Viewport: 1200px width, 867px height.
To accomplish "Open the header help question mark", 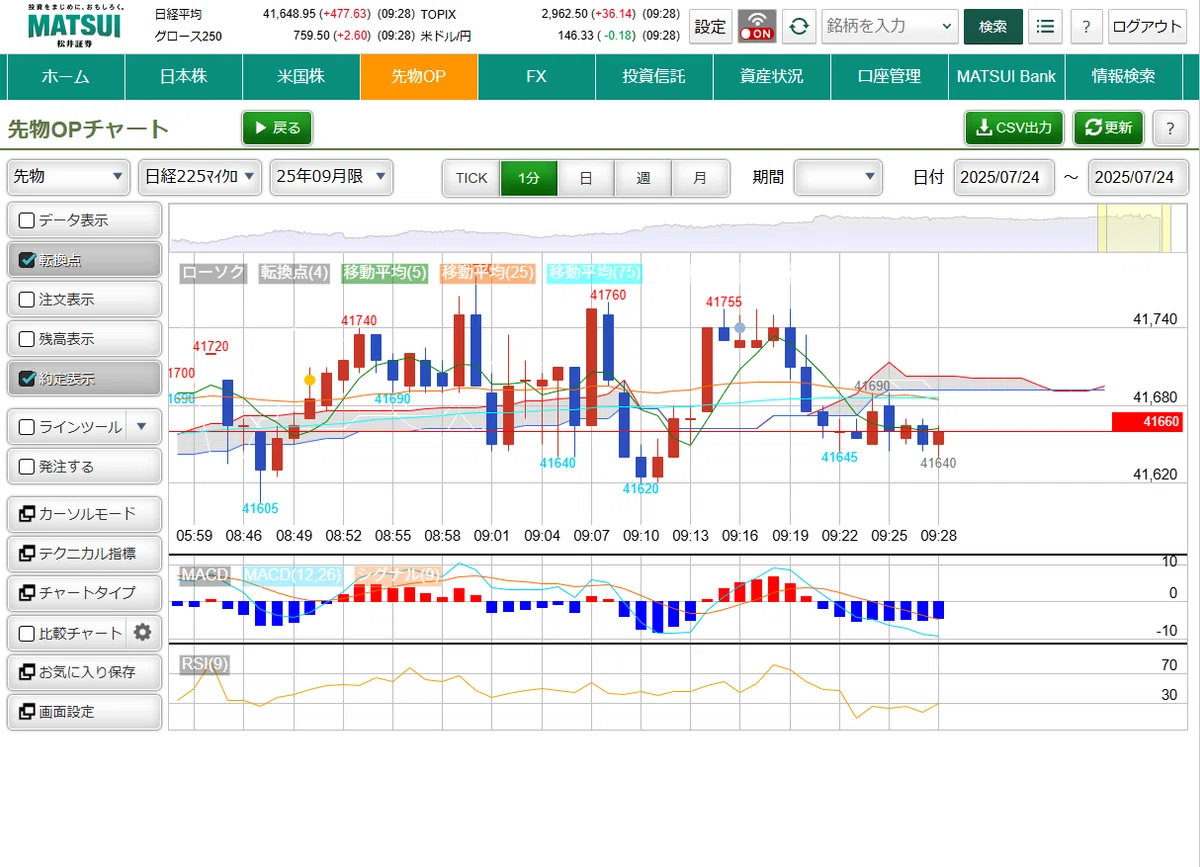I will pyautogui.click(x=1086, y=27).
